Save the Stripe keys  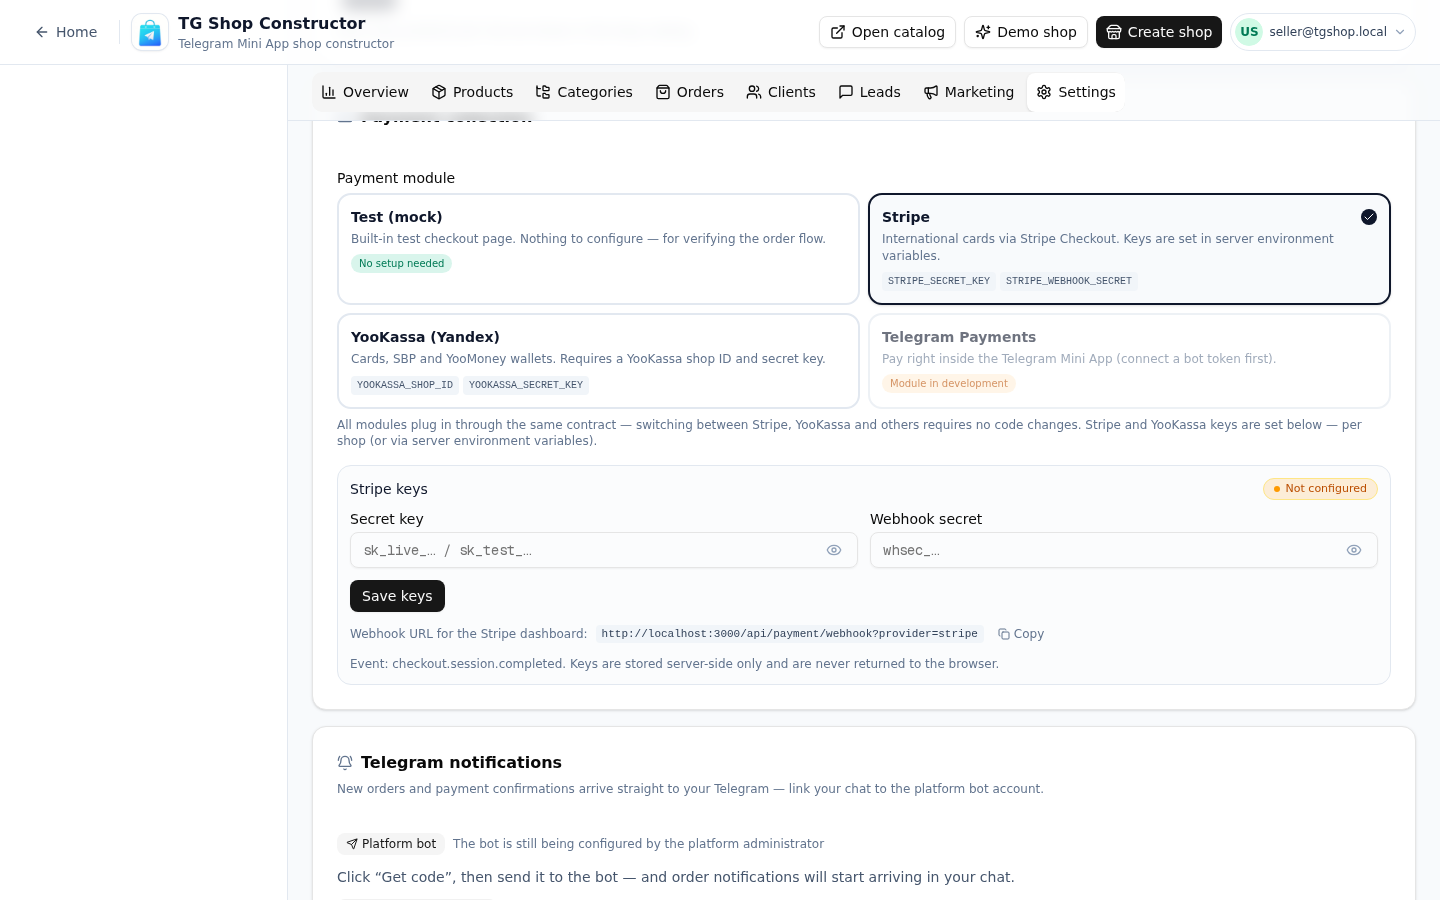coord(397,596)
